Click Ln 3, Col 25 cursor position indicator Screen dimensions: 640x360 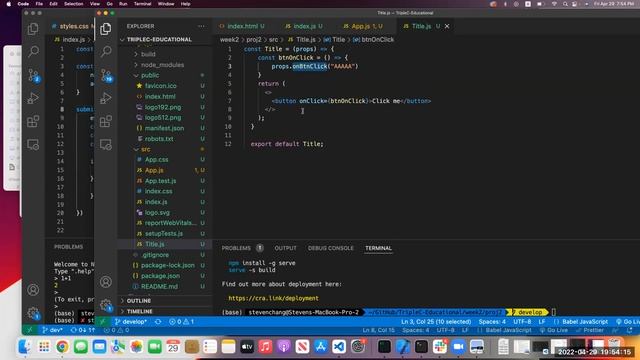coord(436,322)
